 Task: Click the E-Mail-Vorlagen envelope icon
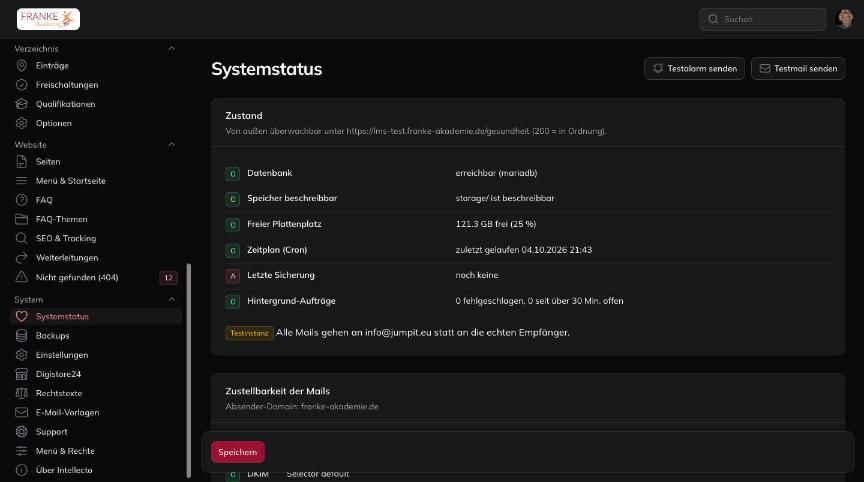[x=21, y=413]
